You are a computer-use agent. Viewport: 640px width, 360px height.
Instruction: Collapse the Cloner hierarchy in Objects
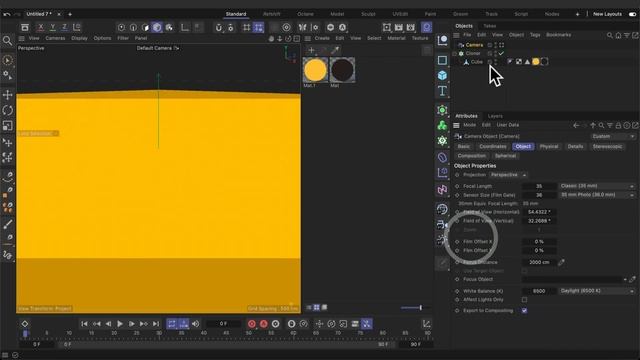click(454, 53)
